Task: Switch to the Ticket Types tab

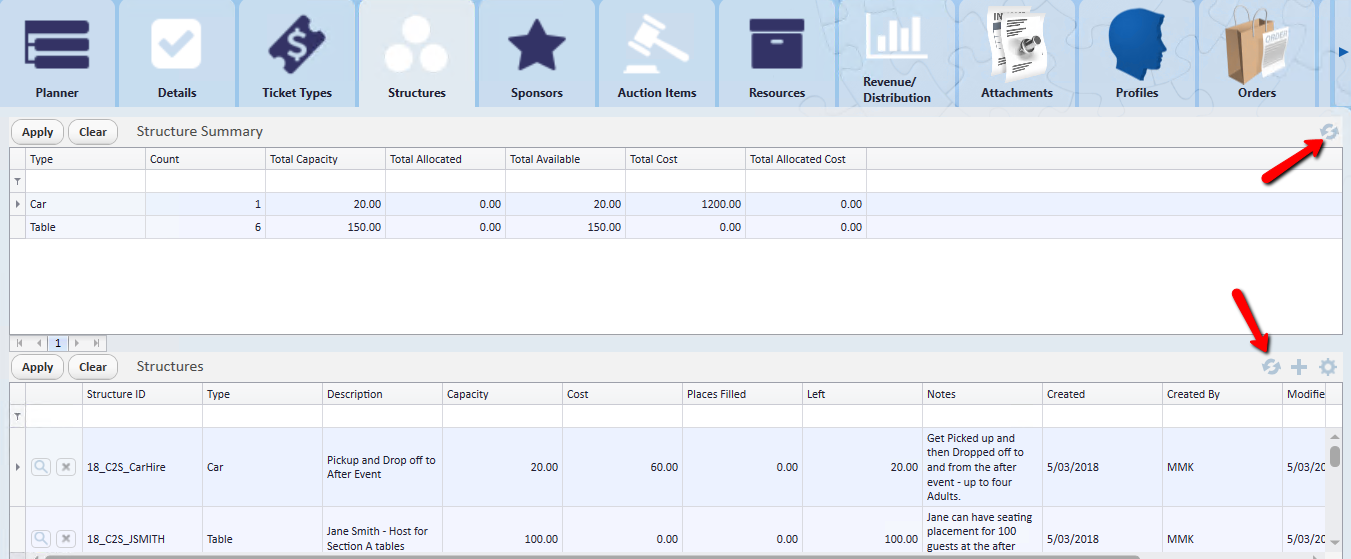Action: 296,54
